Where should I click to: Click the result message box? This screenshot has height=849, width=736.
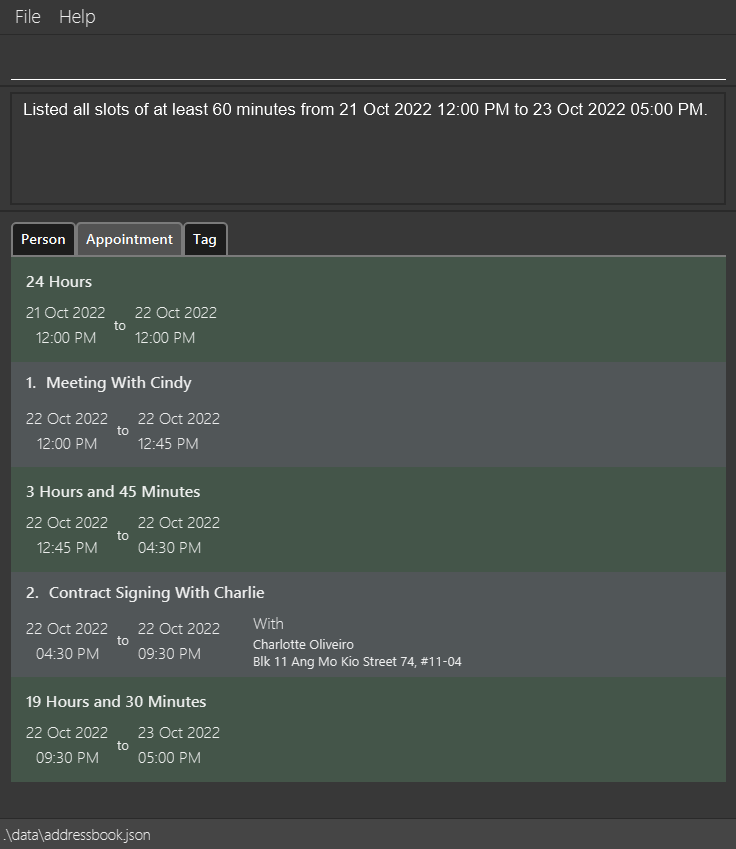[368, 149]
